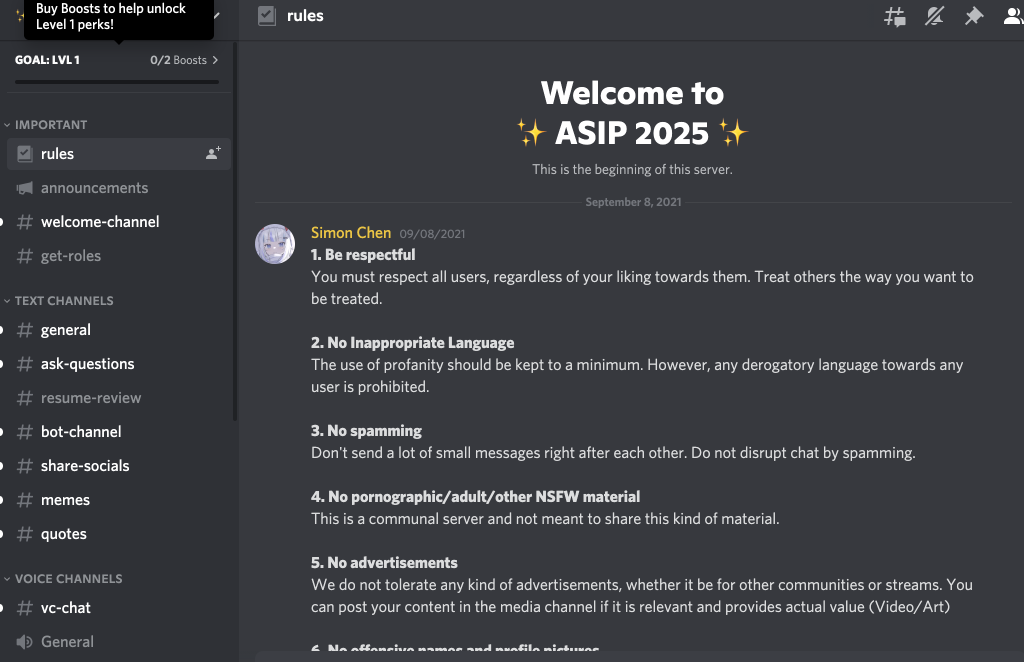This screenshot has width=1024, height=662.
Task: Click the Simon Chen username
Action: [351, 233]
